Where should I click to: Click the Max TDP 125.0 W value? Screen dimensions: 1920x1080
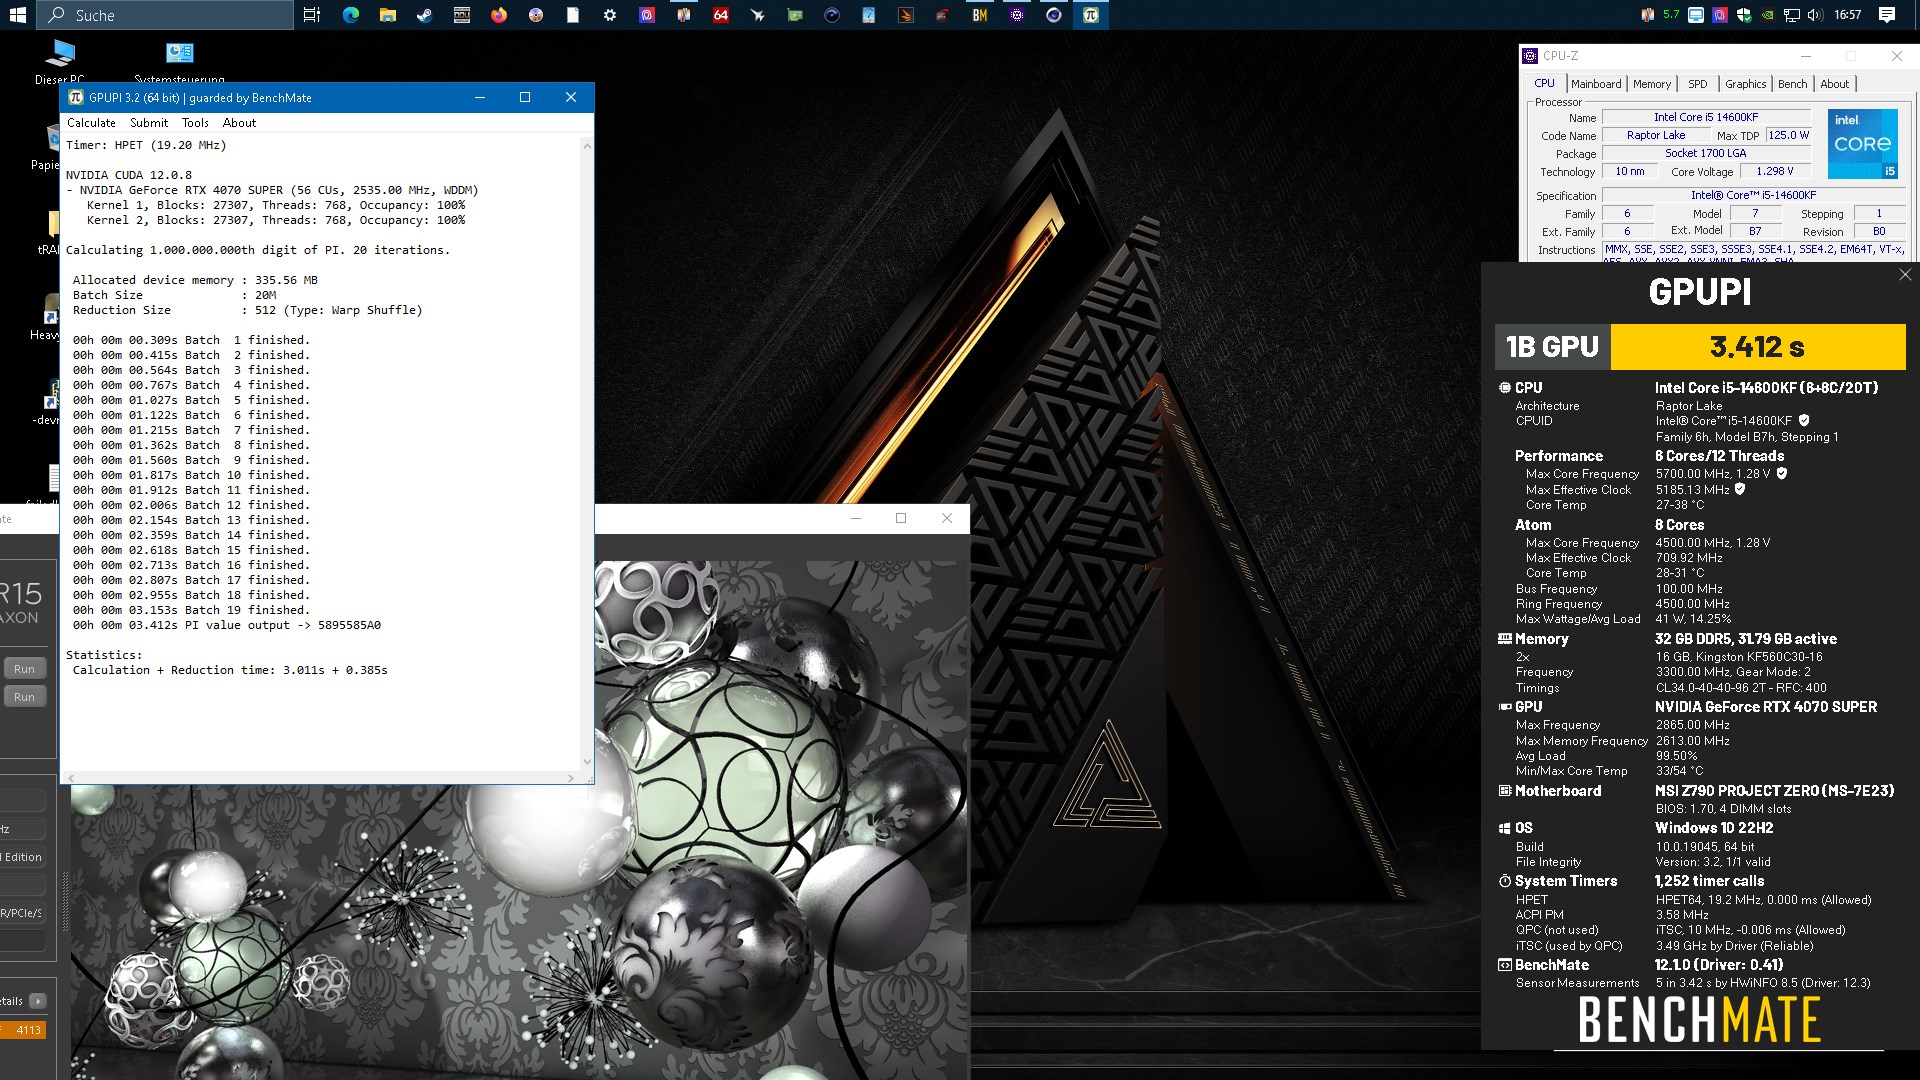[1788, 135]
